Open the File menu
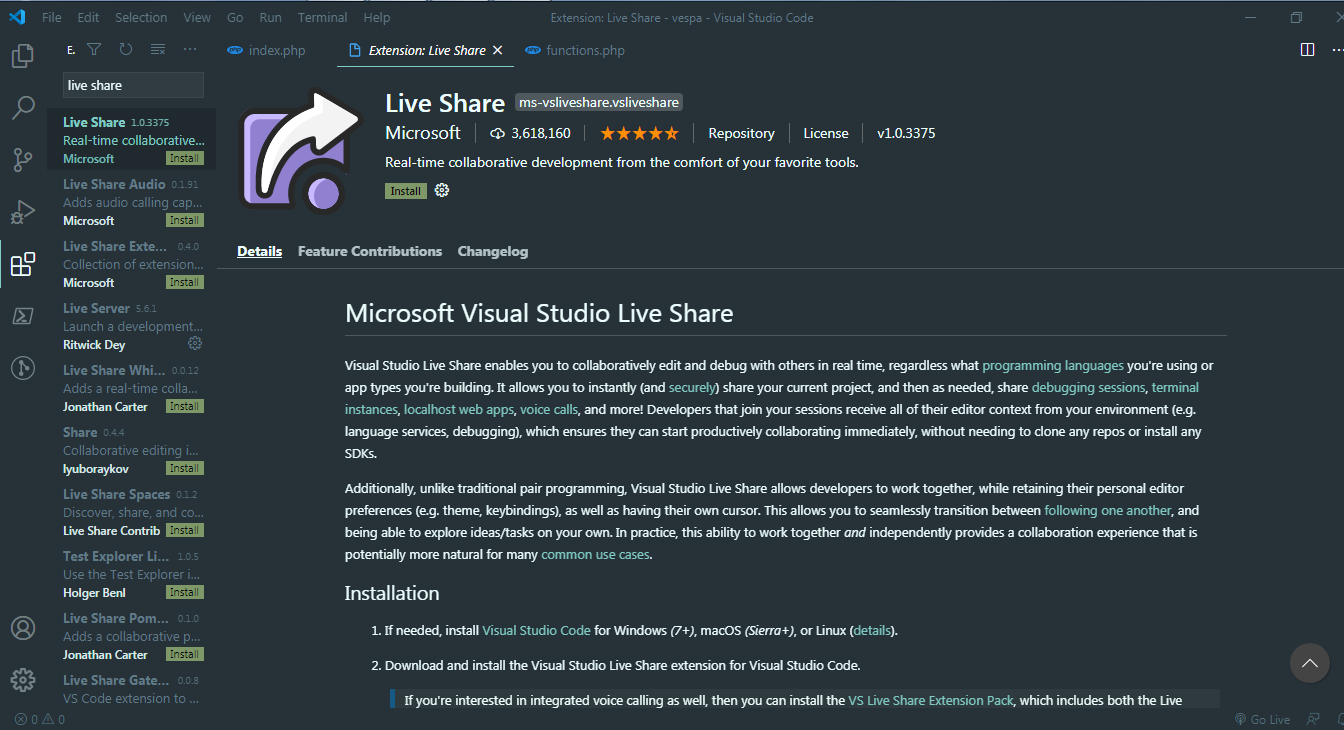This screenshot has width=1344, height=730. click(x=52, y=17)
